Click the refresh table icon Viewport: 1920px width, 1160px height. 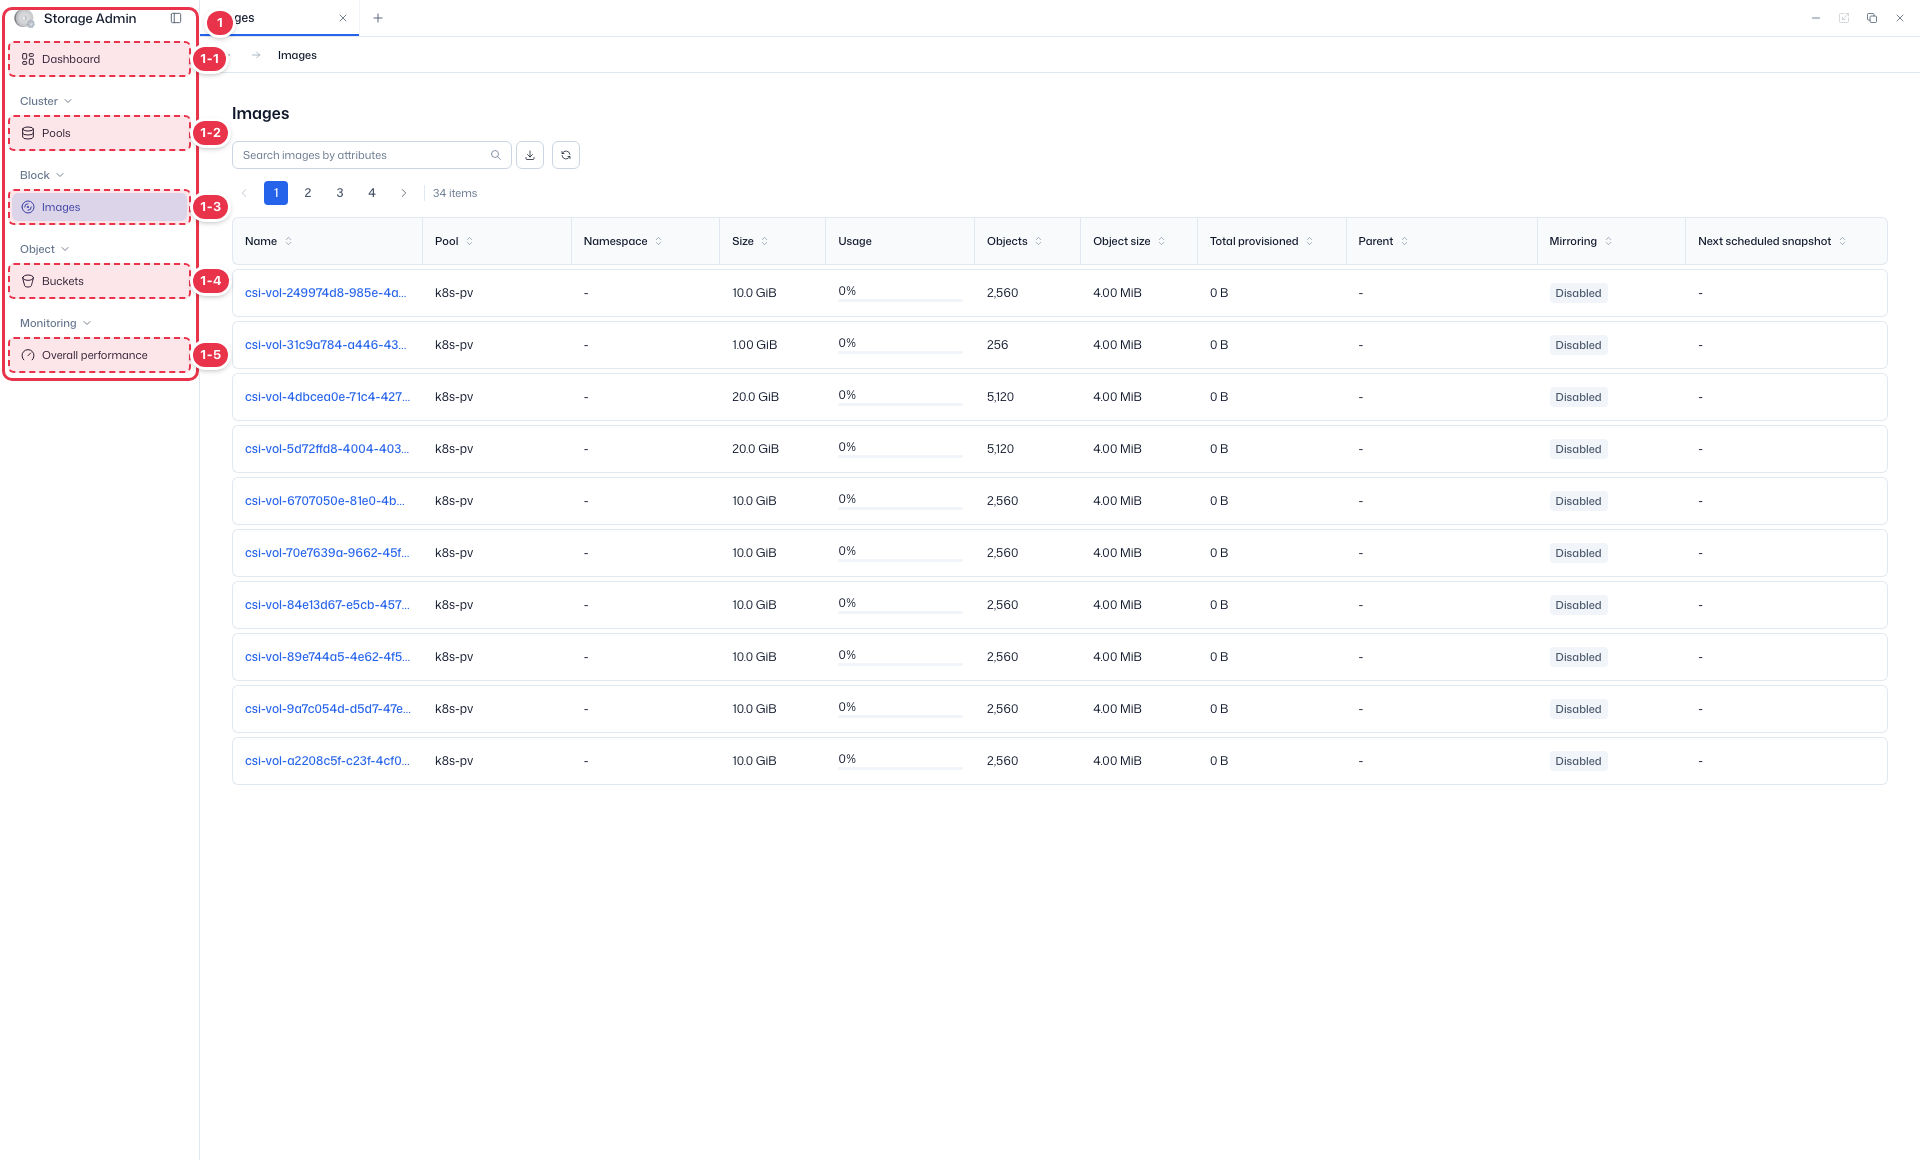(x=566, y=155)
